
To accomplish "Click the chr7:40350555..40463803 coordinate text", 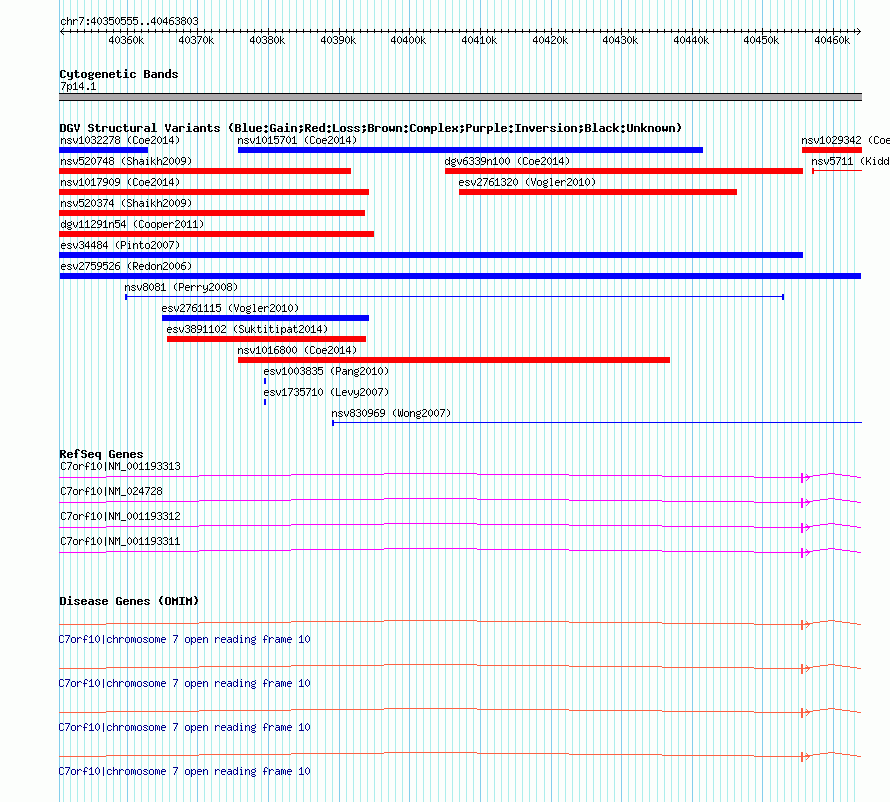I will [129, 21].
